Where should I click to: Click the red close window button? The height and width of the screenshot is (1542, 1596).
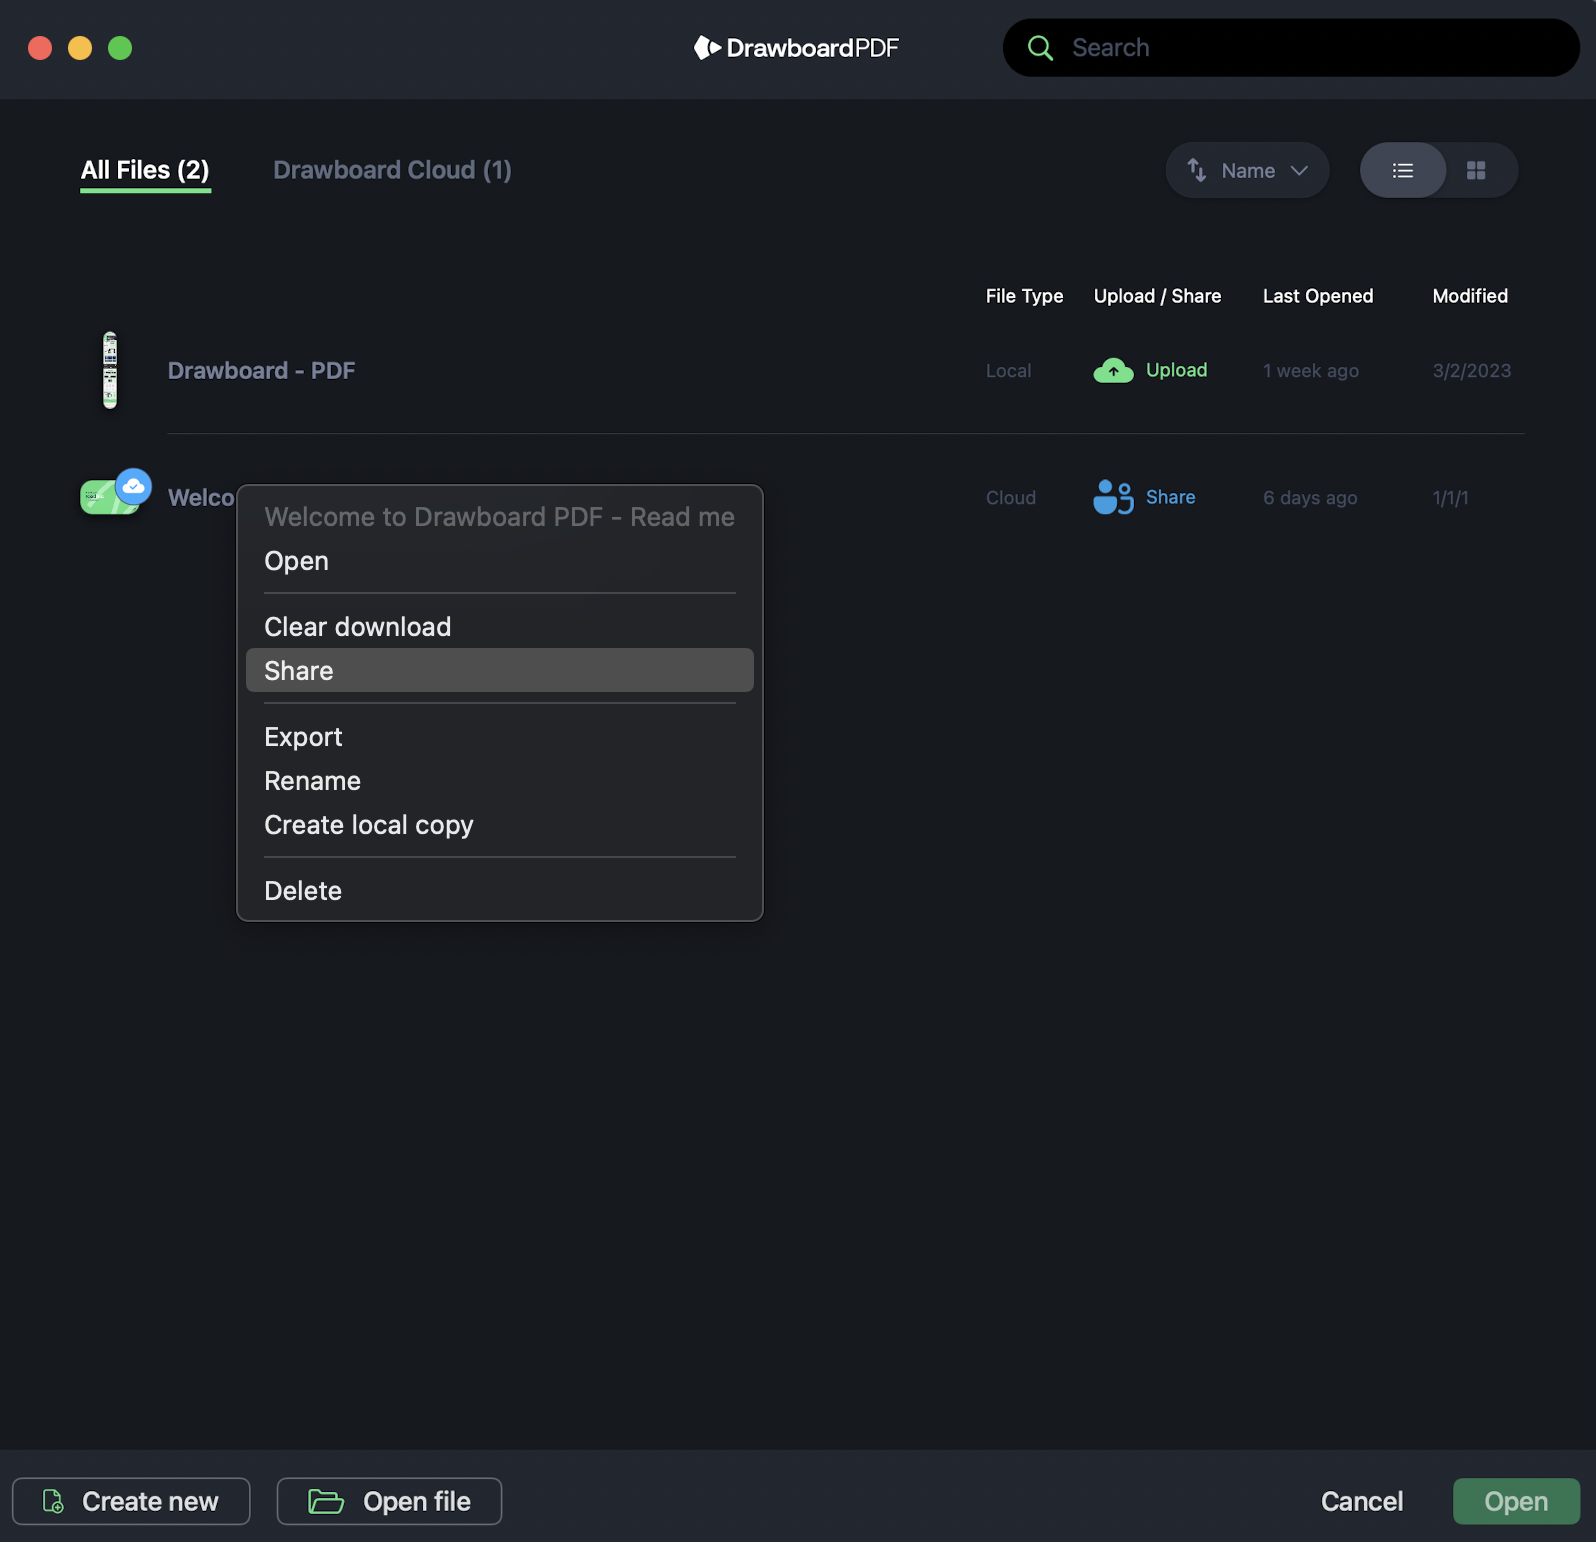pyautogui.click(x=40, y=48)
